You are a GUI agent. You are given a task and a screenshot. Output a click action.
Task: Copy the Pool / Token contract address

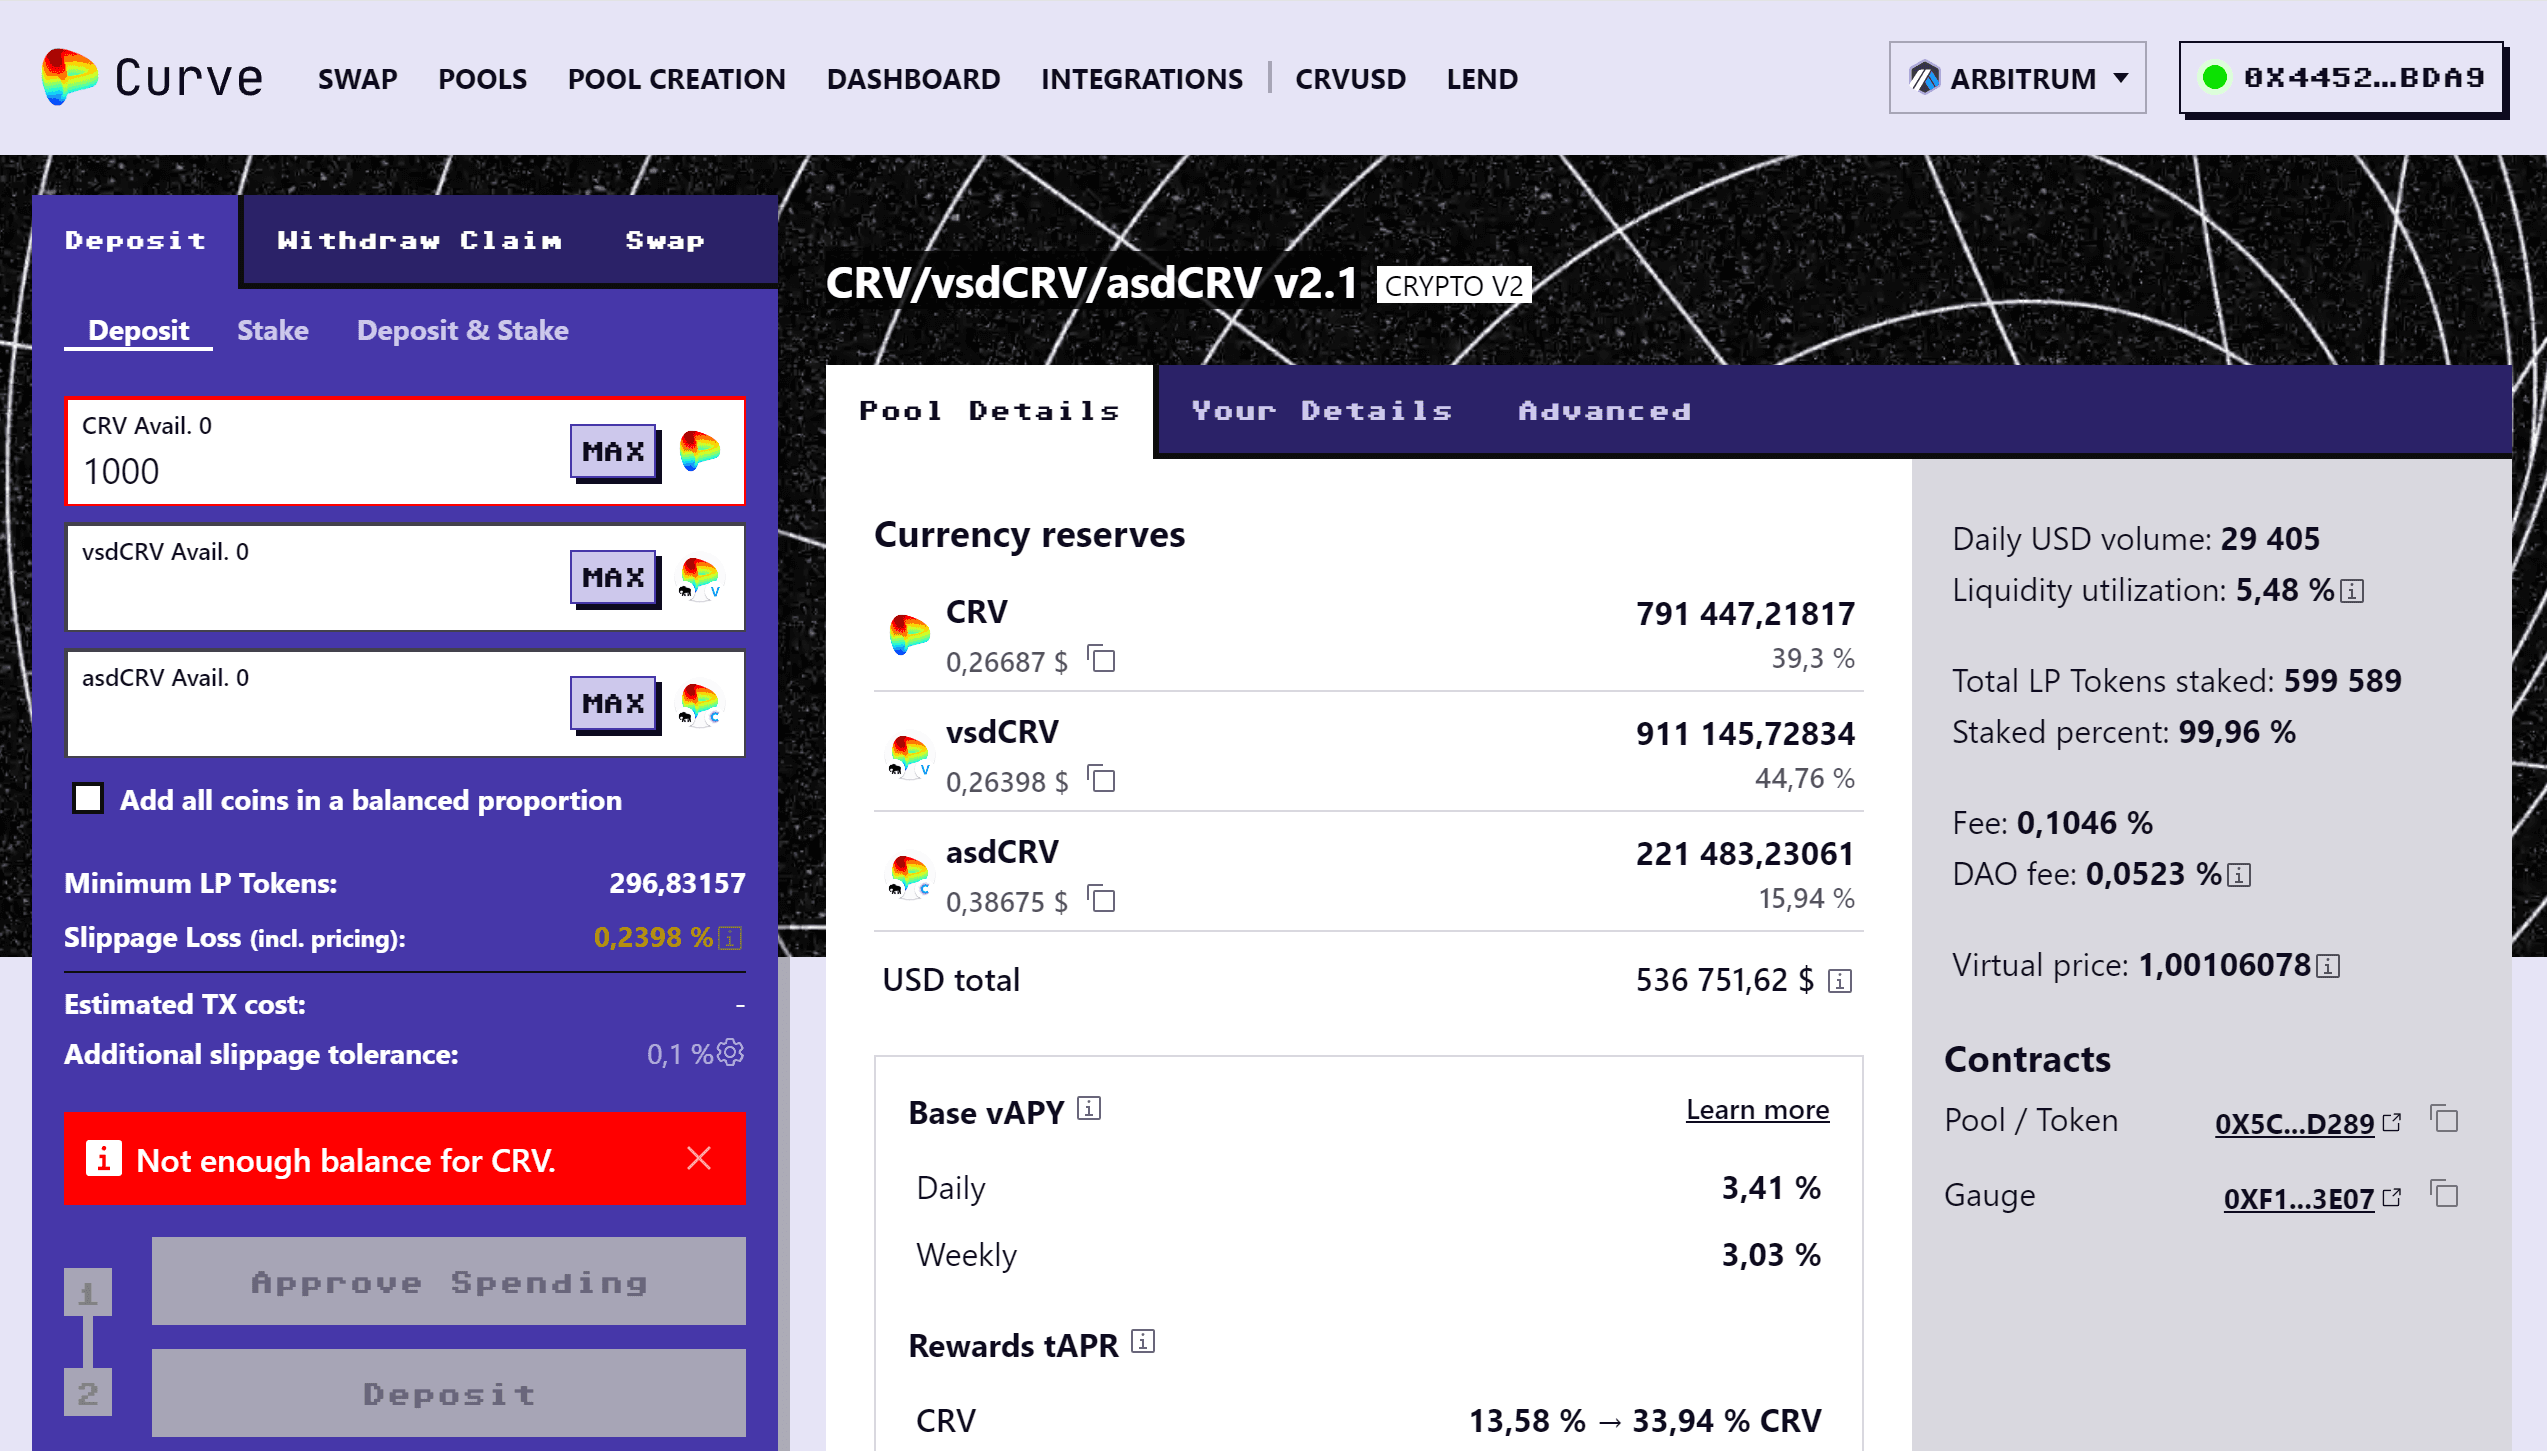pyautogui.click(x=2445, y=1119)
